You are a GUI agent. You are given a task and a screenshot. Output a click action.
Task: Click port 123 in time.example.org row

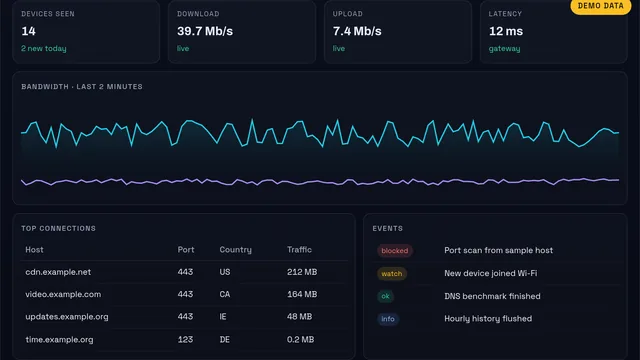[x=185, y=340]
